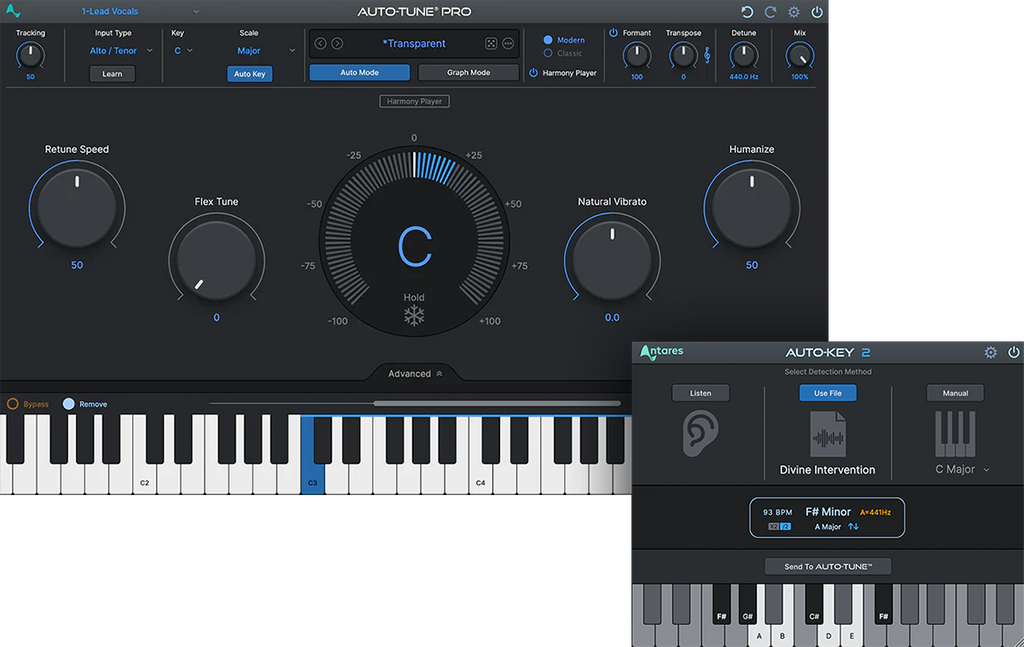
Task: Open the Key C dropdown
Action: [x=183, y=50]
